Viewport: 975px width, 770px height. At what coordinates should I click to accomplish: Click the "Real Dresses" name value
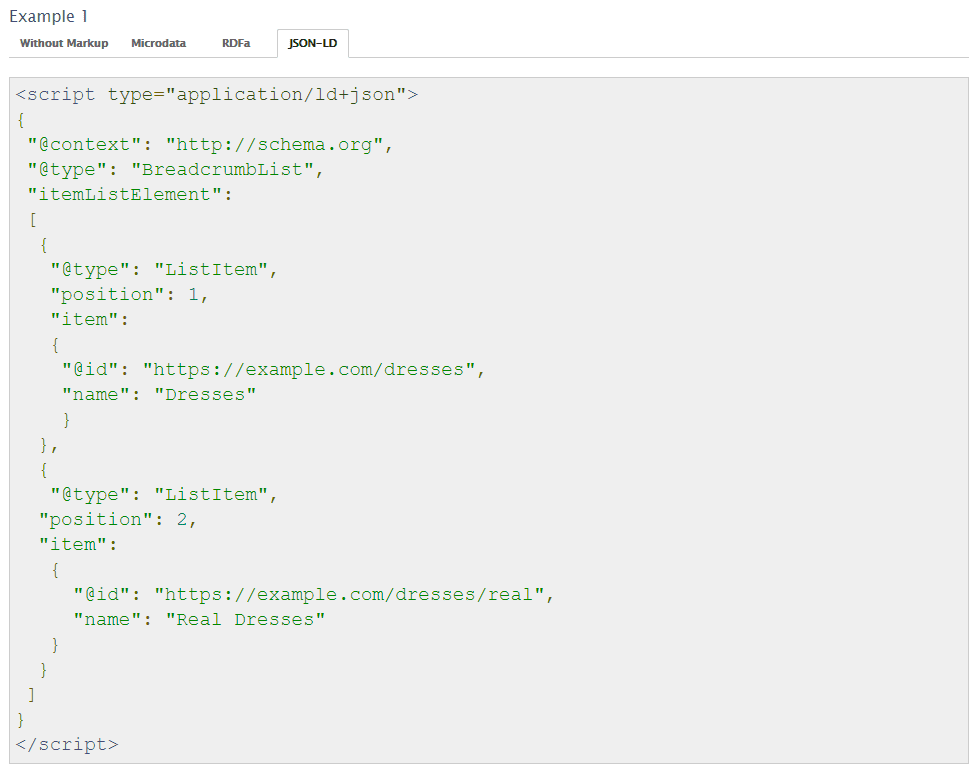[x=245, y=620]
